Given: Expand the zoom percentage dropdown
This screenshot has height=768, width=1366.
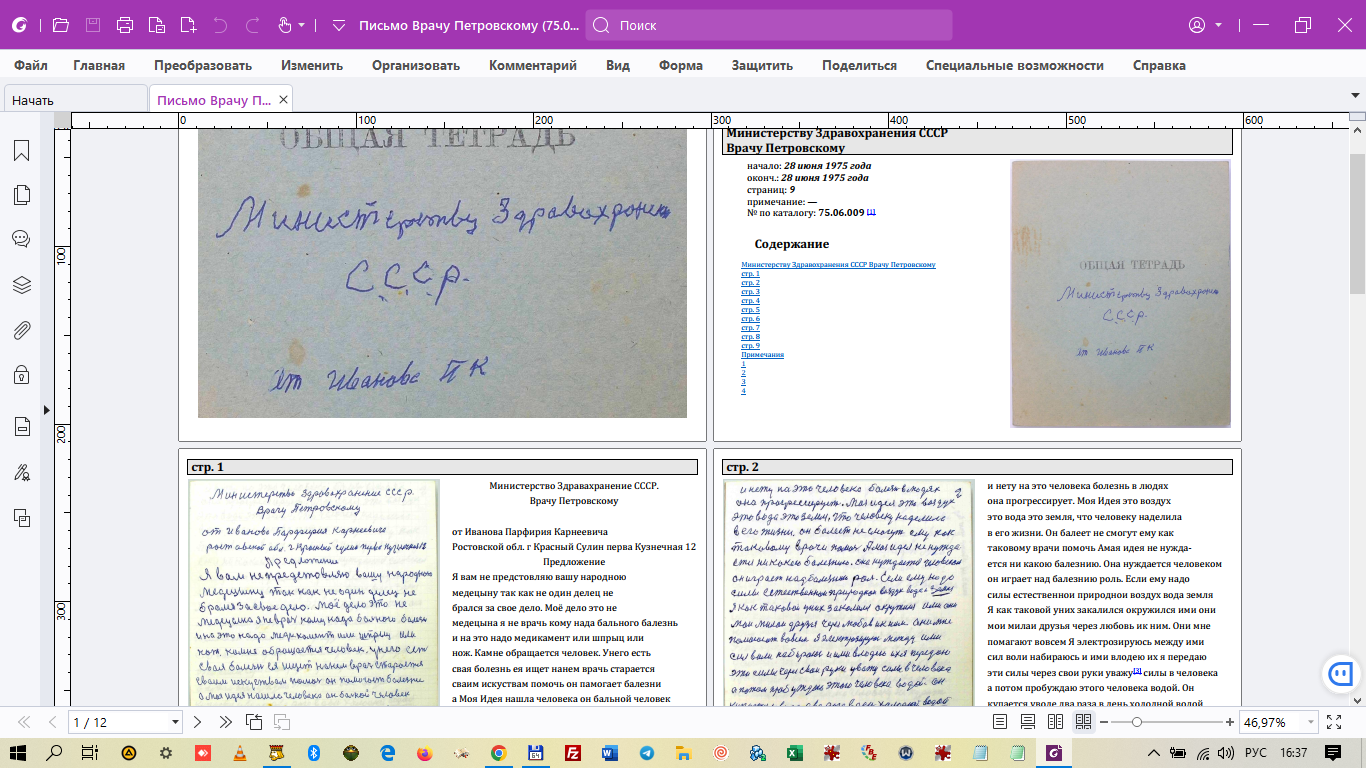Looking at the screenshot, I should pos(1310,722).
